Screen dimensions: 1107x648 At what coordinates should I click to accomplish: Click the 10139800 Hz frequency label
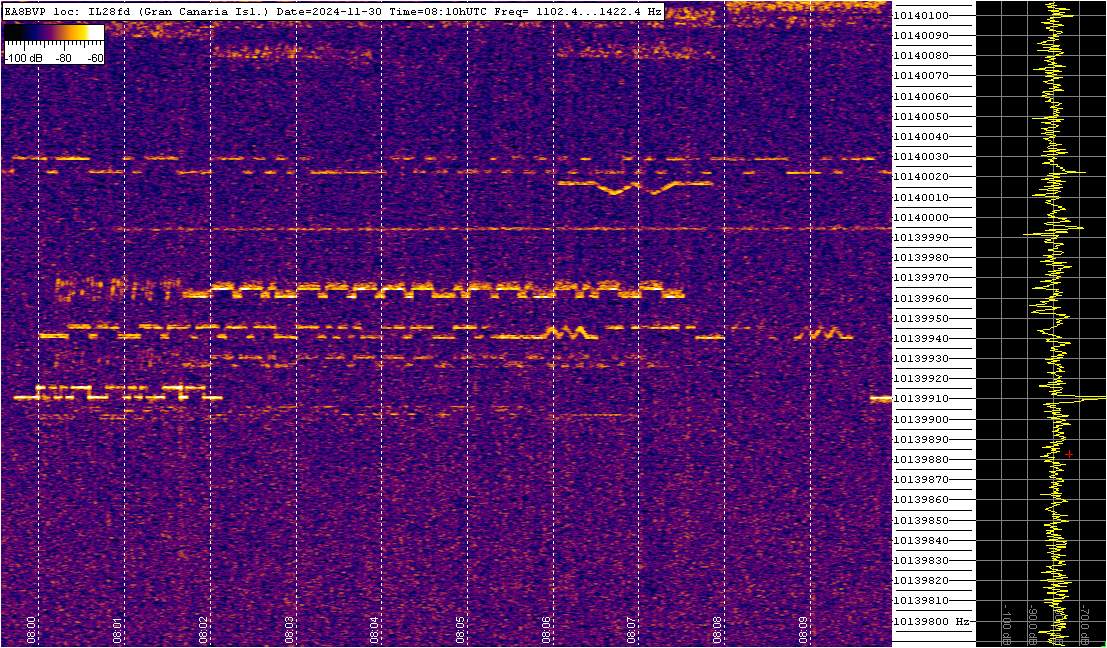(931, 621)
